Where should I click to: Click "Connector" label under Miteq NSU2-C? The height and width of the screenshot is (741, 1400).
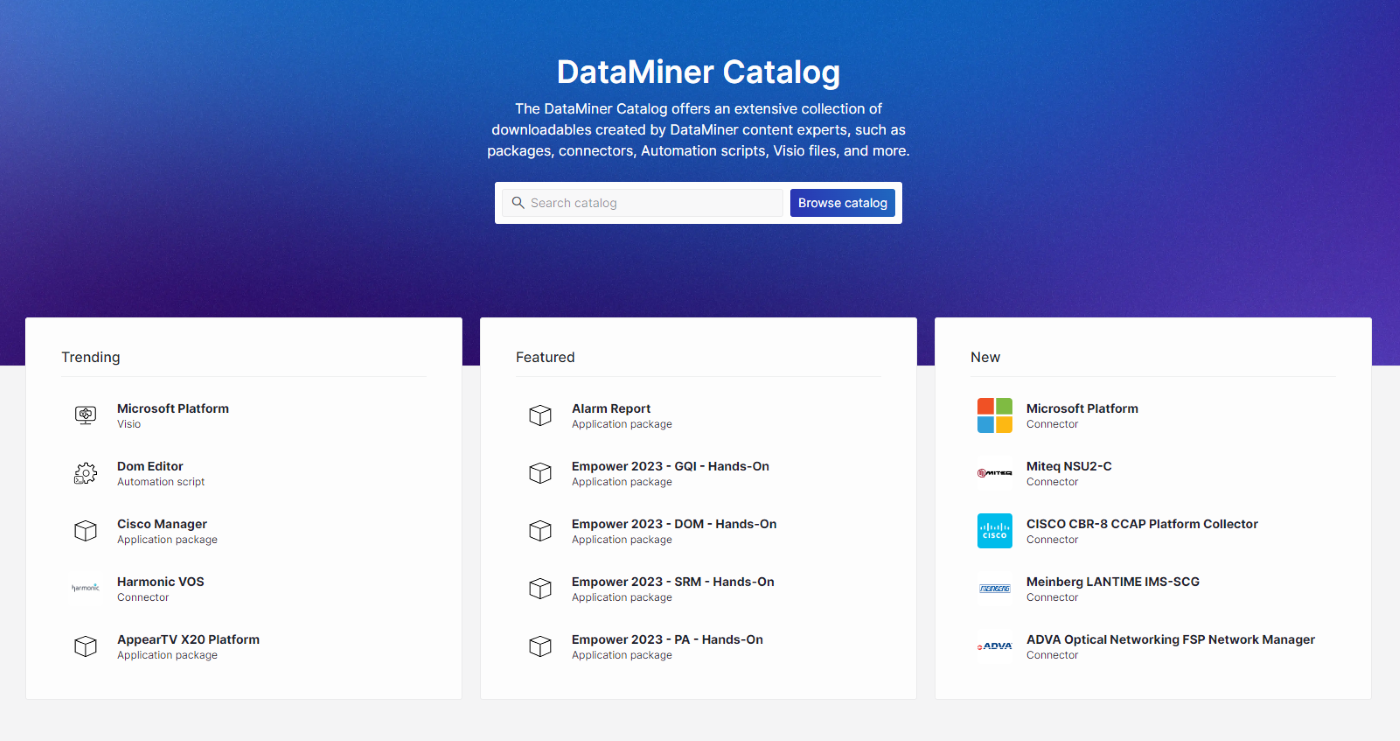(x=1052, y=482)
